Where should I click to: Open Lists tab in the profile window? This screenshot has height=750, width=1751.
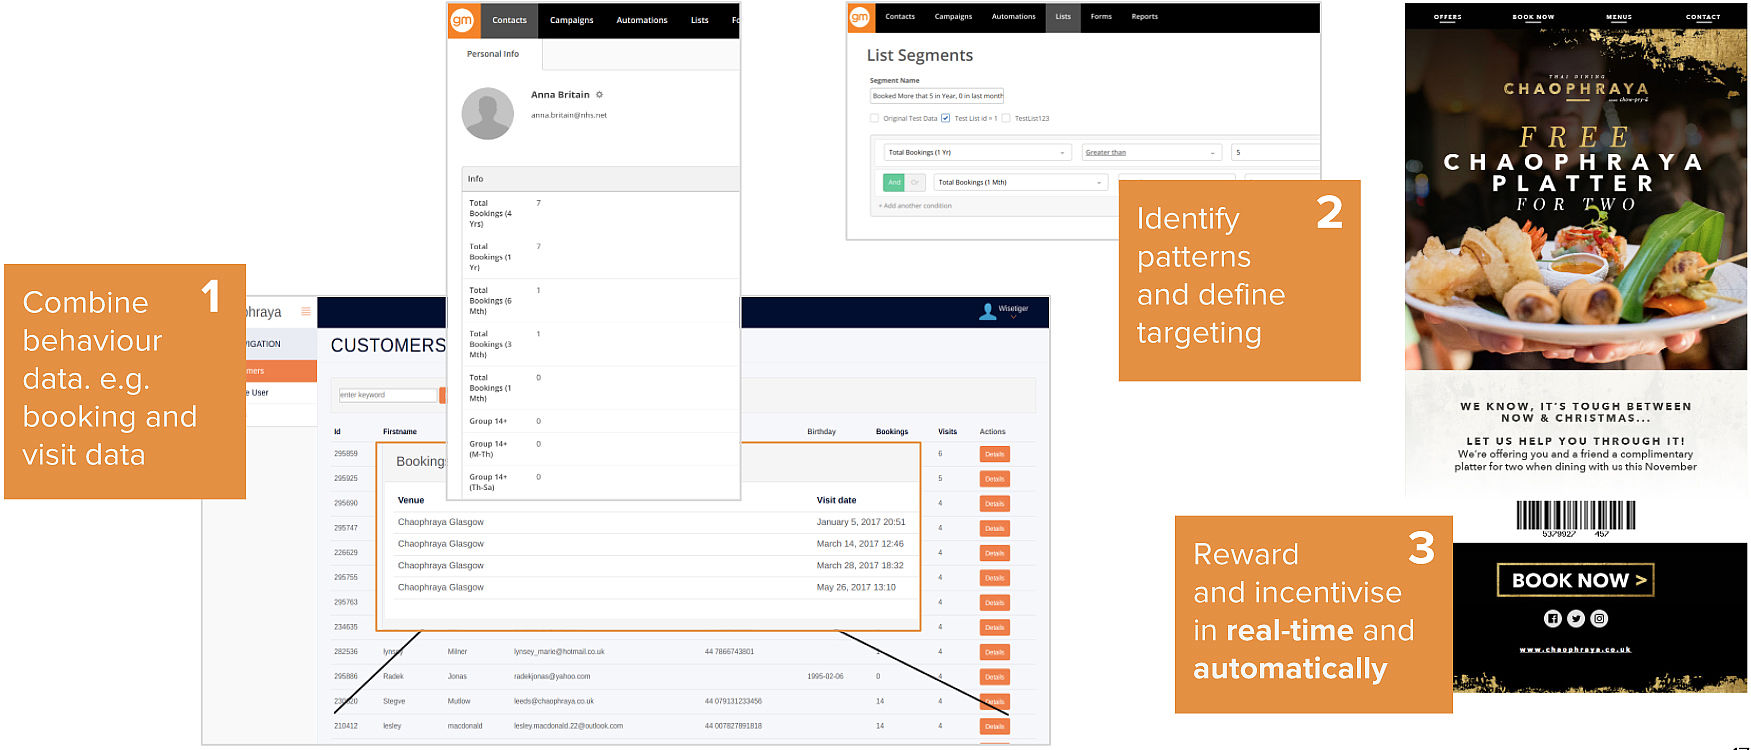[700, 20]
